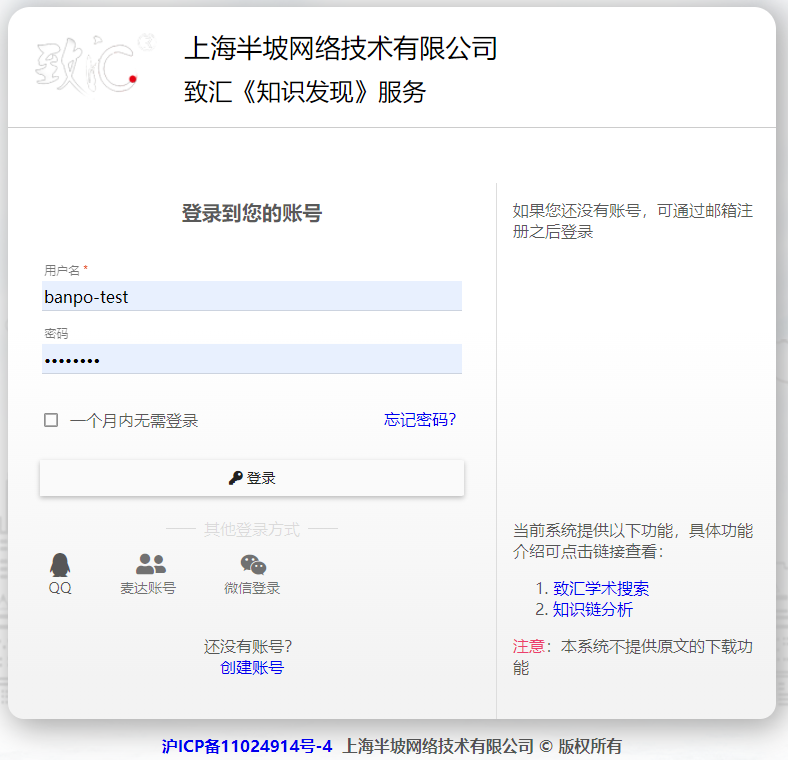Follow the 创建账号 link
The image size is (788, 760).
[x=252, y=667]
